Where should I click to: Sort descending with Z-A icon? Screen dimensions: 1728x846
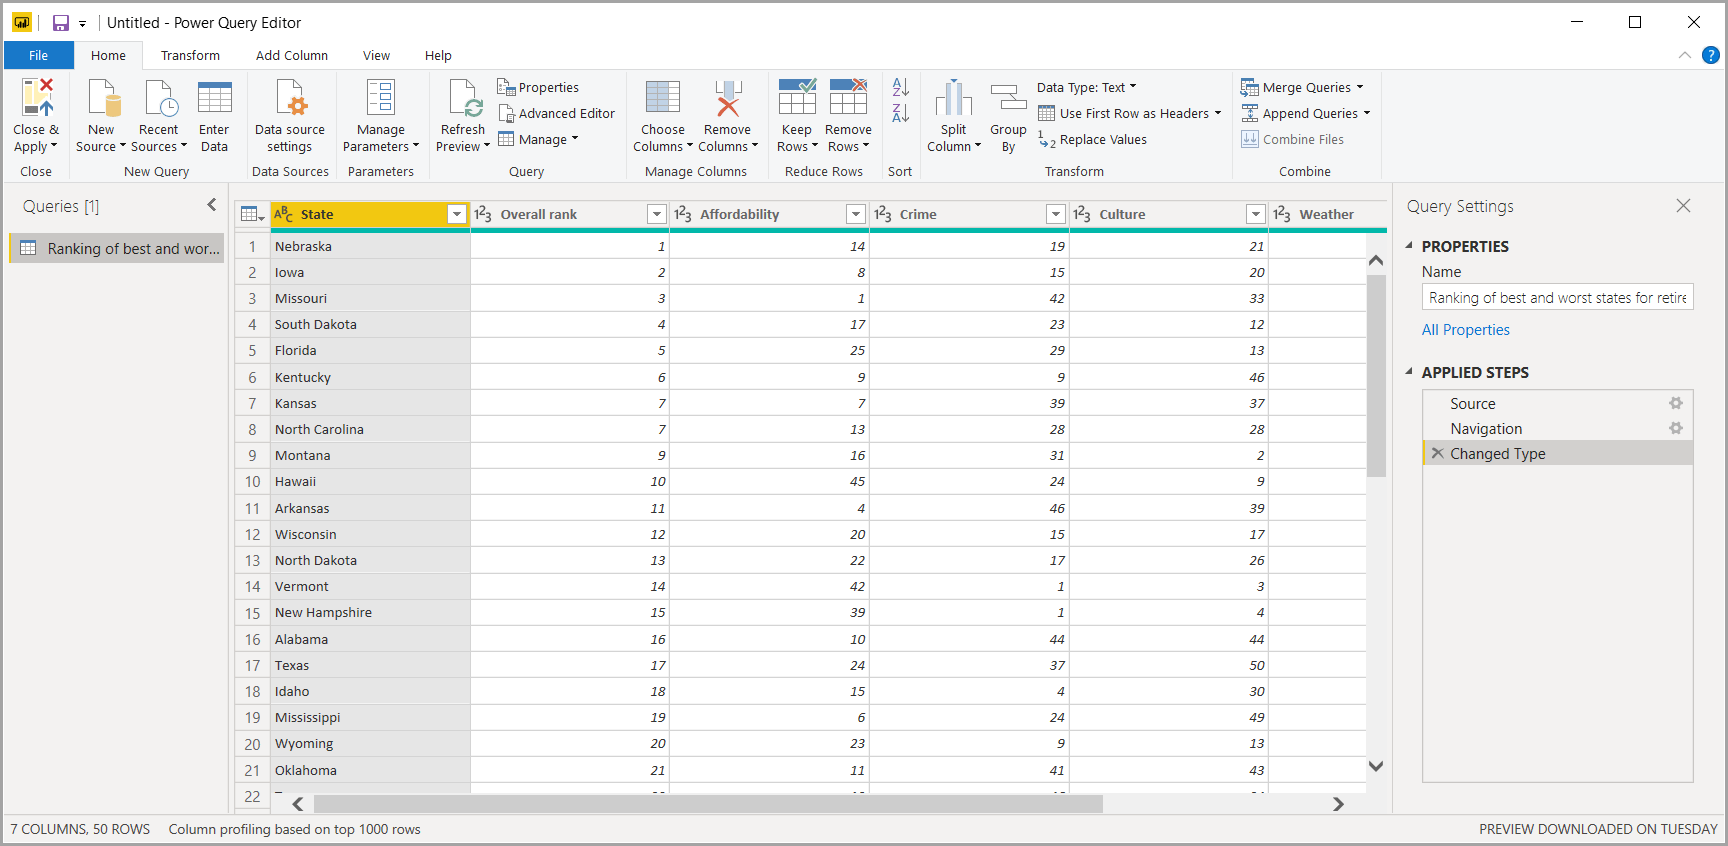pyautogui.click(x=901, y=113)
